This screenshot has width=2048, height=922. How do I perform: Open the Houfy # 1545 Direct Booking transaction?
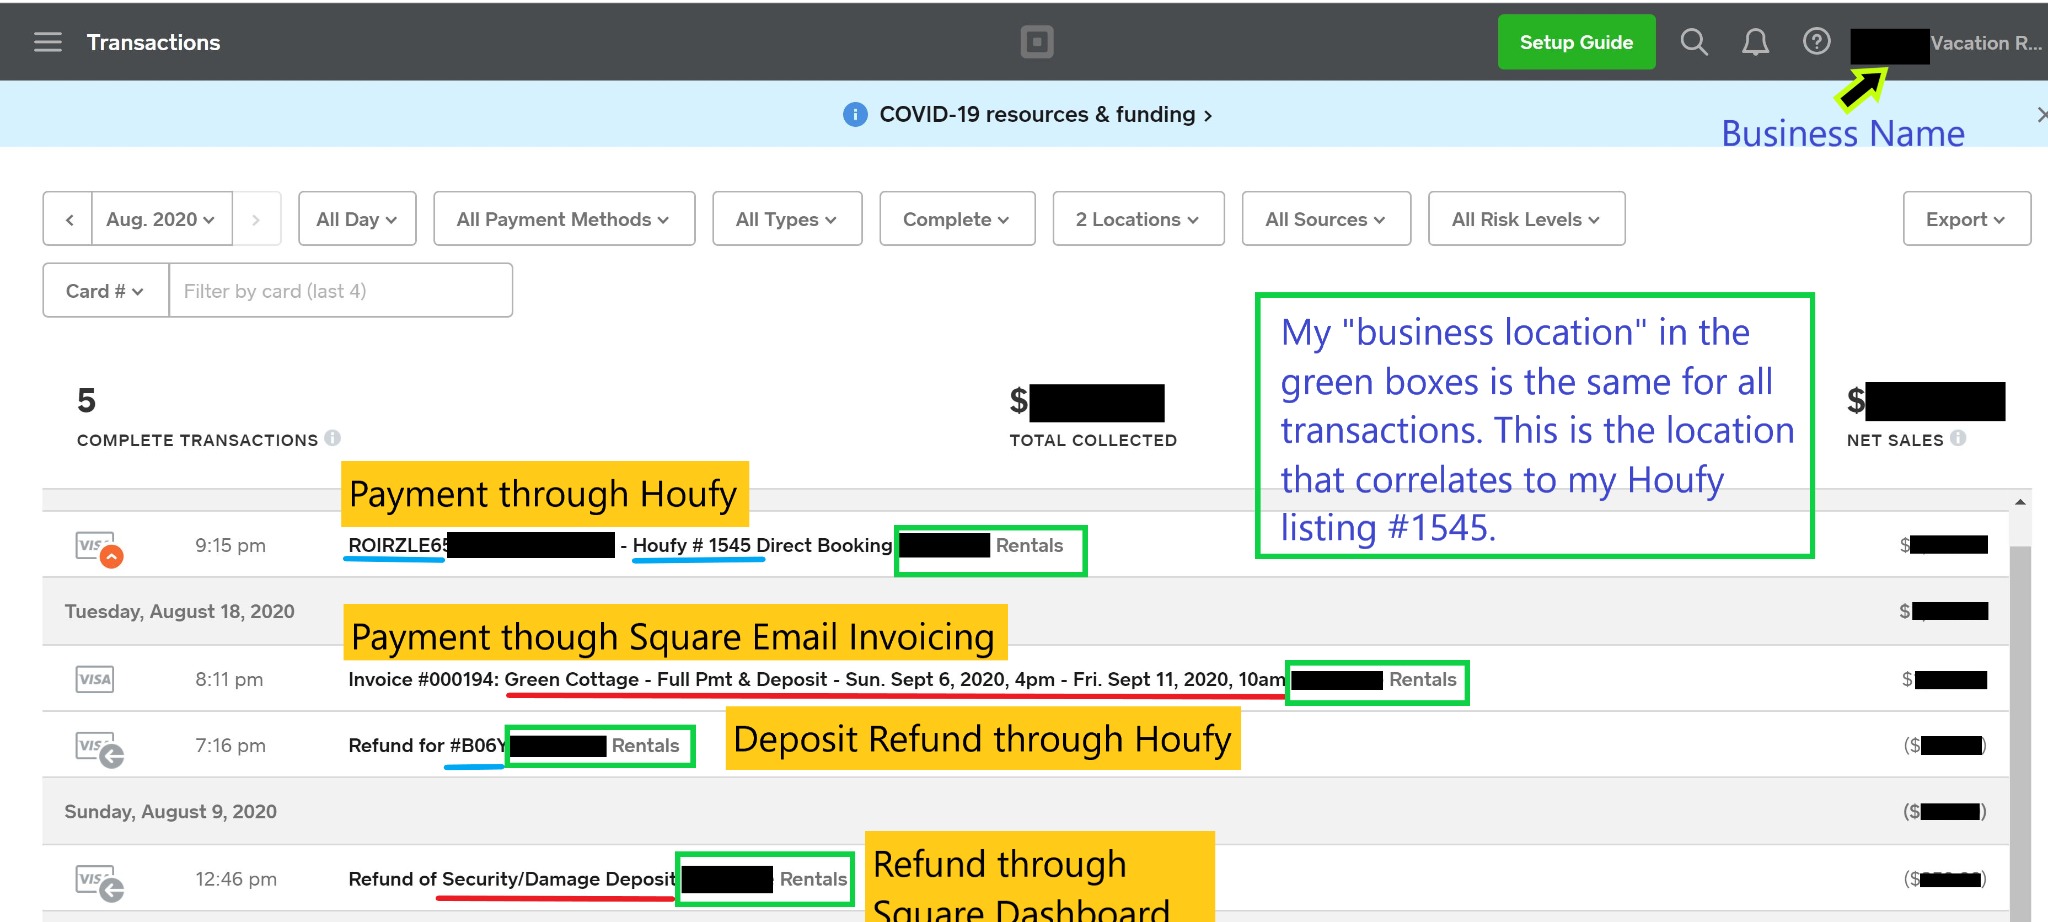tap(1025, 545)
